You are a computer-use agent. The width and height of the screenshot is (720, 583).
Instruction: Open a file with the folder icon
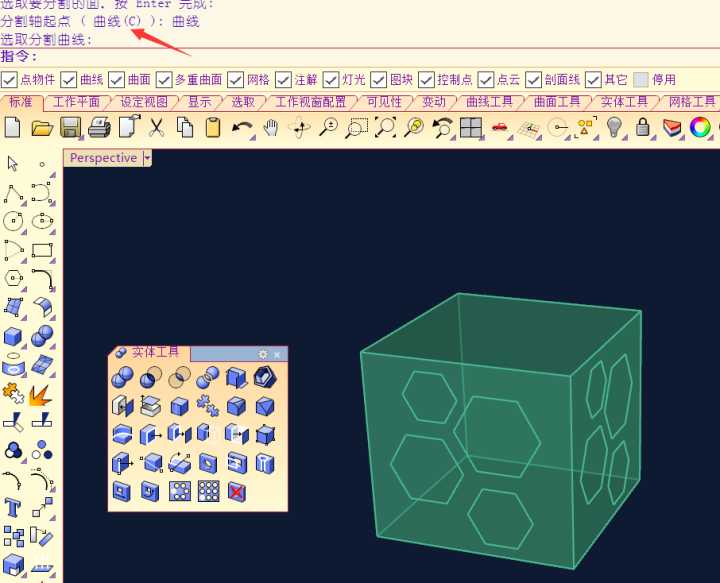(x=42, y=128)
